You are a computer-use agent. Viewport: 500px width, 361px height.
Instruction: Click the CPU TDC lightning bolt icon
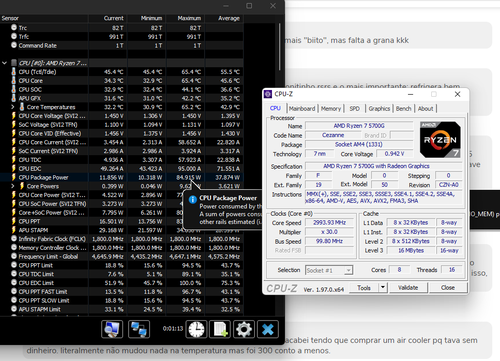tap(14, 160)
